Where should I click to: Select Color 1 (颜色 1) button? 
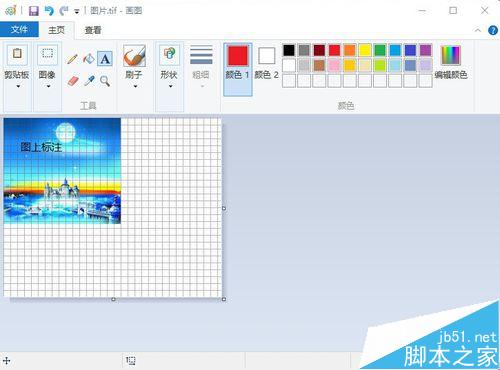(x=238, y=69)
